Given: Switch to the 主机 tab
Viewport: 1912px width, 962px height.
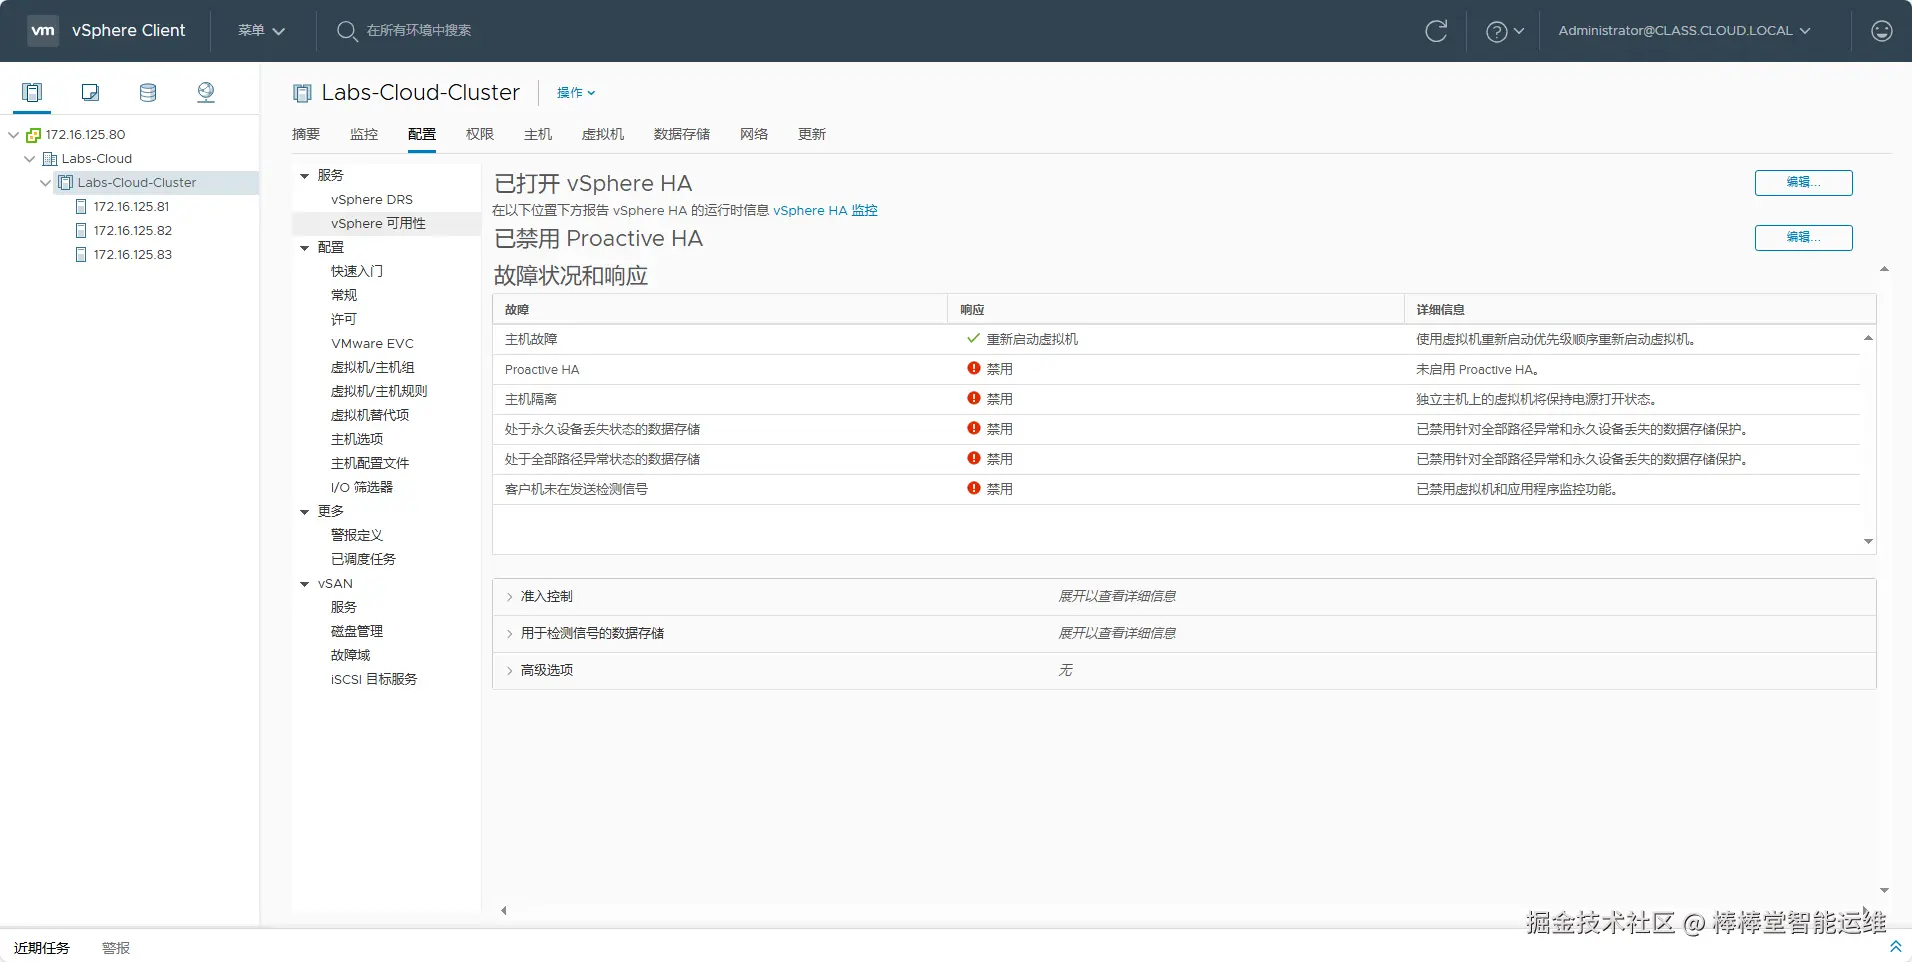Looking at the screenshot, I should coord(538,134).
